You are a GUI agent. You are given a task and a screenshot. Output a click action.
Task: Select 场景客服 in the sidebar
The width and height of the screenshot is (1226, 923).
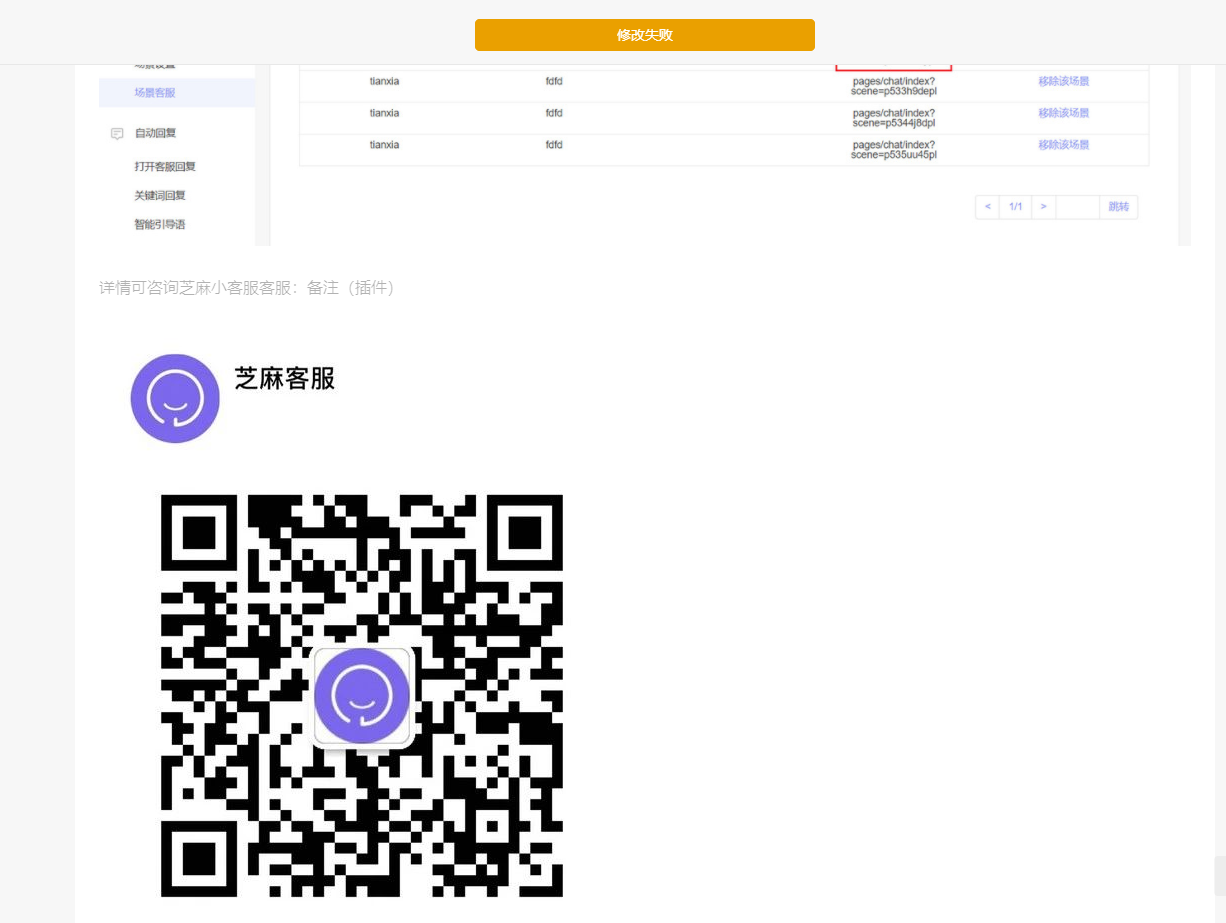tap(155, 92)
